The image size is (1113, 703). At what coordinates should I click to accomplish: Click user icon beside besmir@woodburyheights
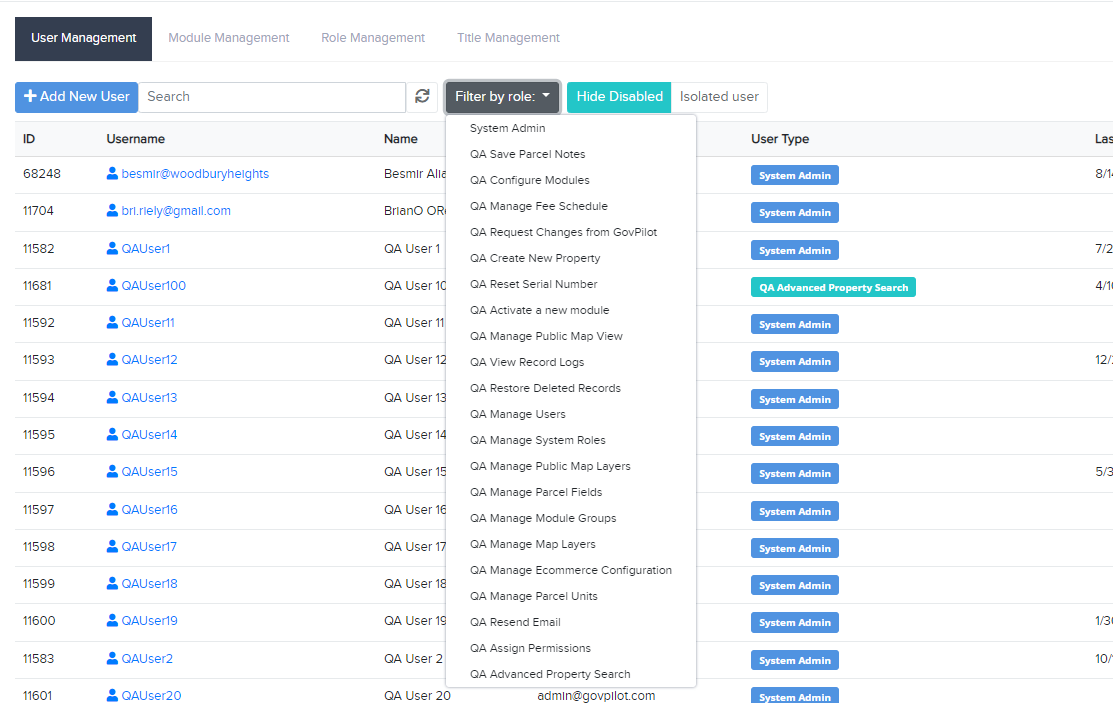tap(113, 173)
